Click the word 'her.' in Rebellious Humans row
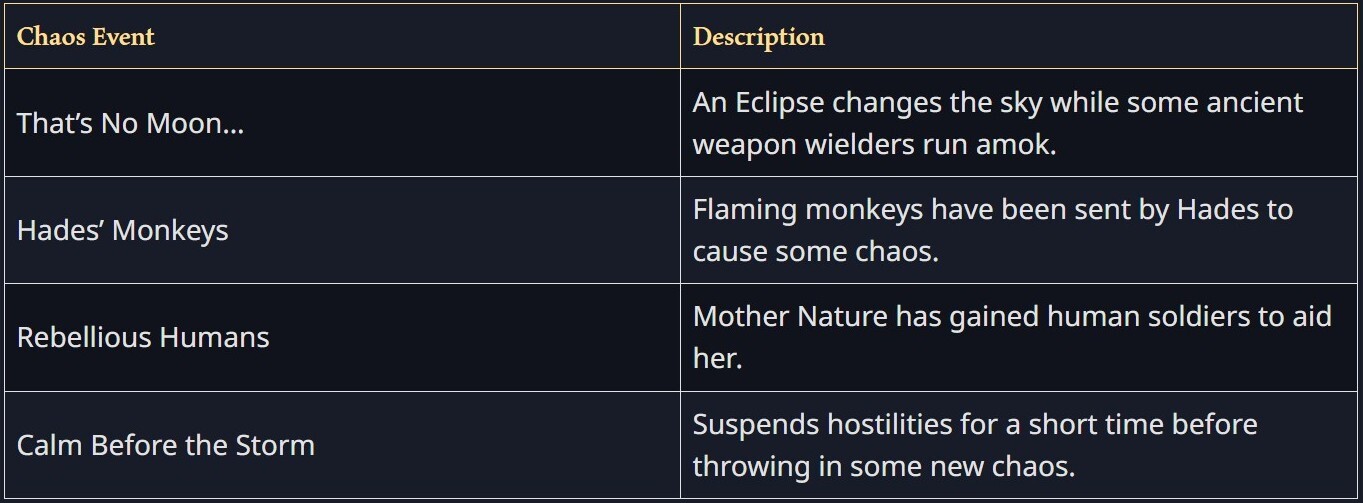 [x=717, y=359]
